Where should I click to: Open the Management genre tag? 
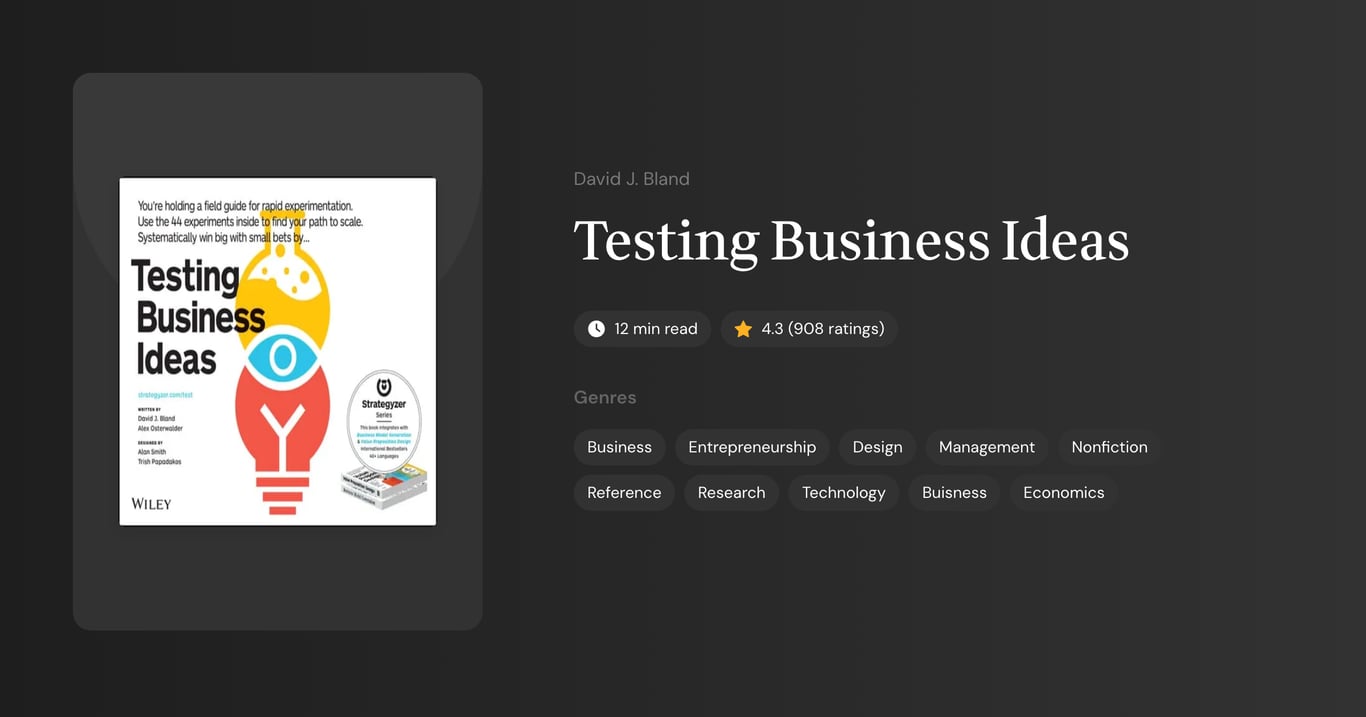tap(986, 447)
